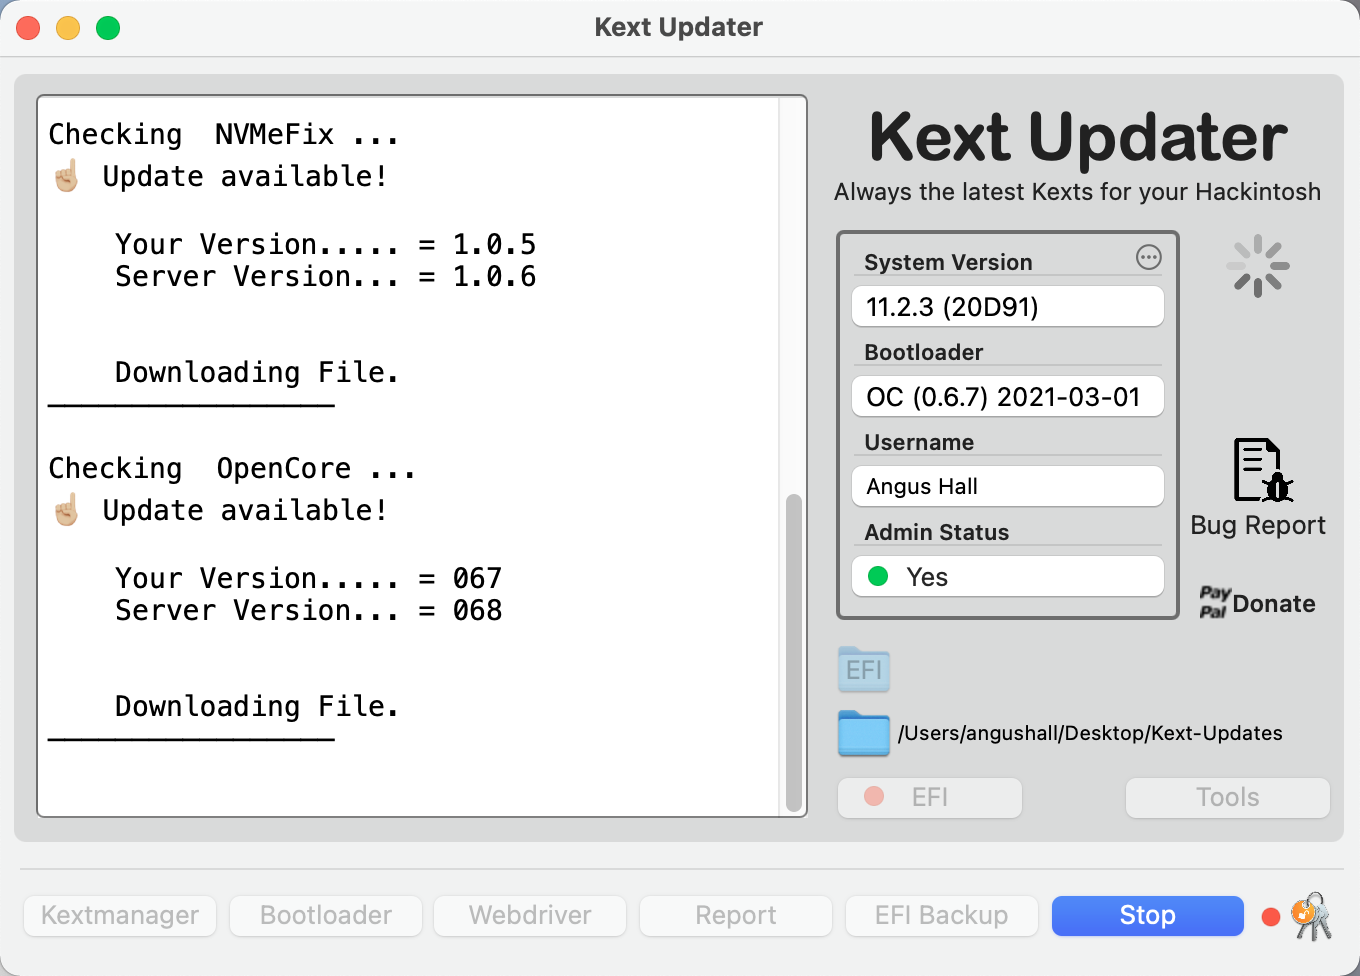Screen dimensions: 1360x976
Task: Select the Bootloader field OC (0.6.7)
Action: pos(1008,396)
